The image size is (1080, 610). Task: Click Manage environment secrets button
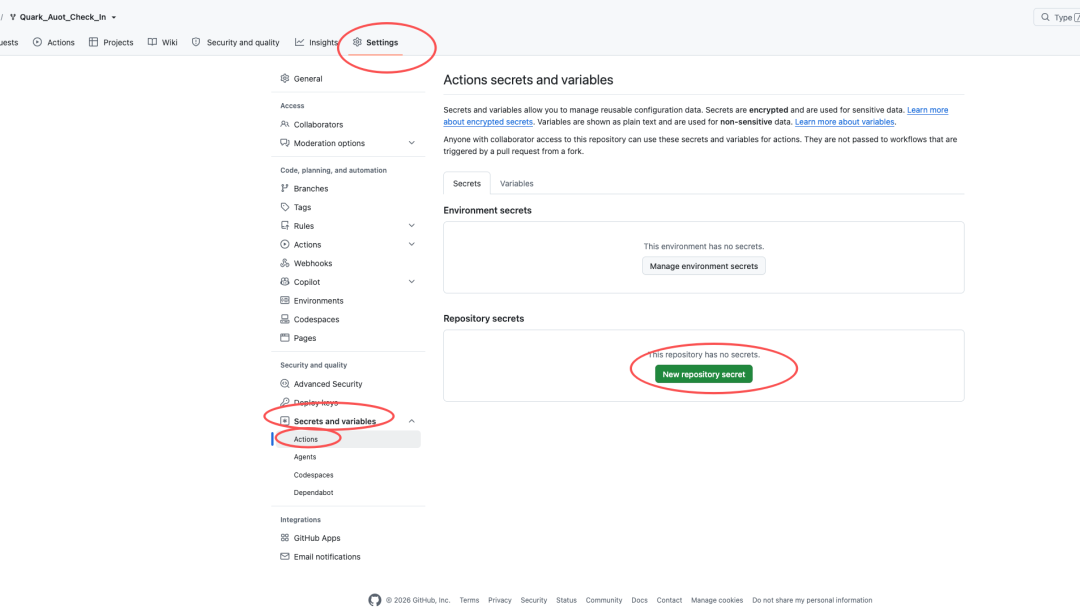pyautogui.click(x=703, y=266)
